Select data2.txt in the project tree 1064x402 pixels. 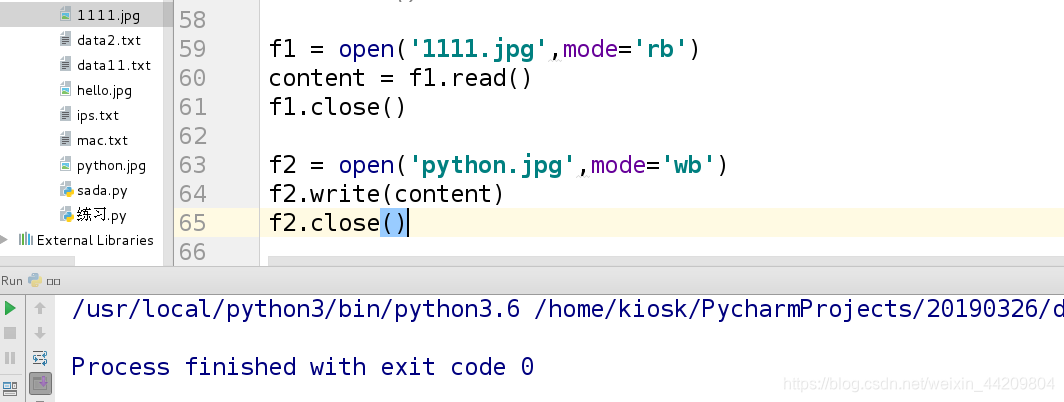pos(109,40)
